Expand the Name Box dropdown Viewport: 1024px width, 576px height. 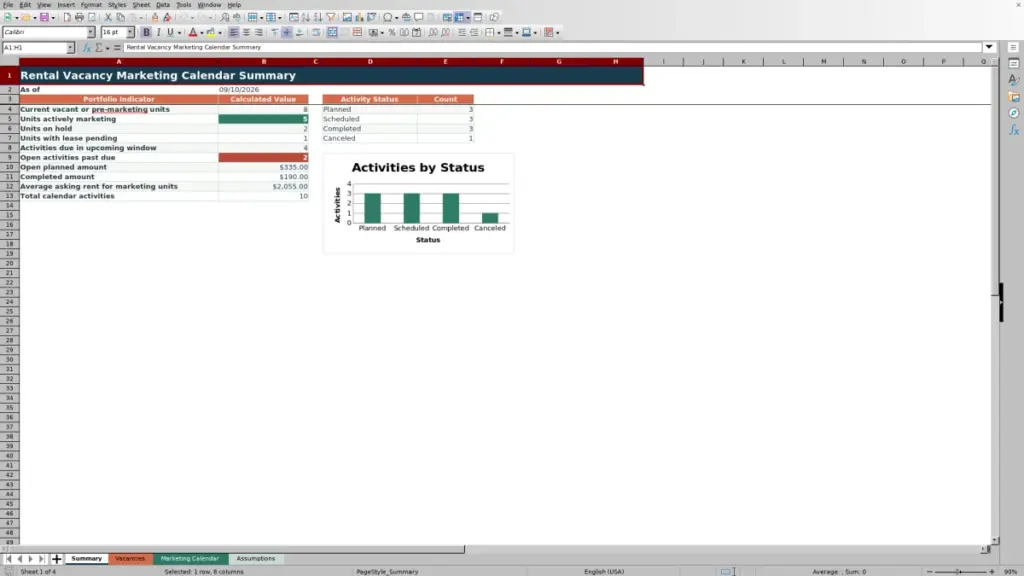click(70, 48)
